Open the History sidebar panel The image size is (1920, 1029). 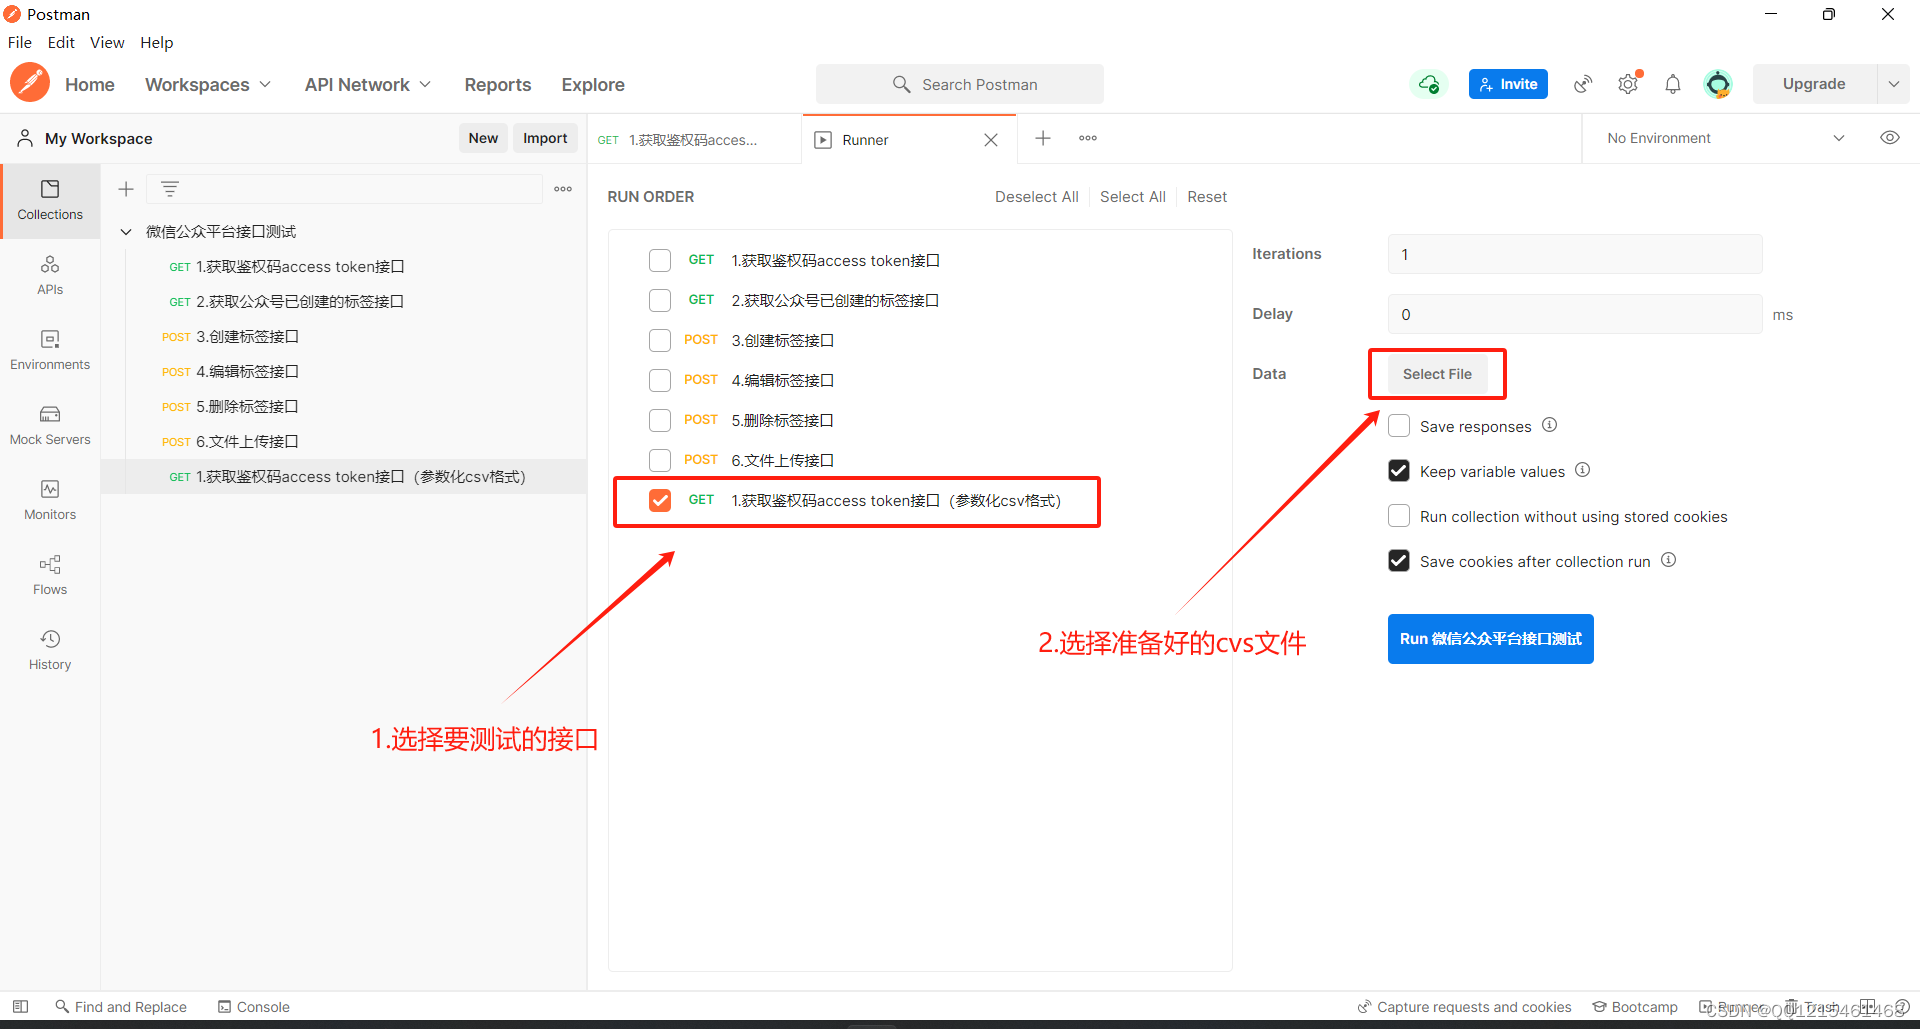[x=50, y=650]
